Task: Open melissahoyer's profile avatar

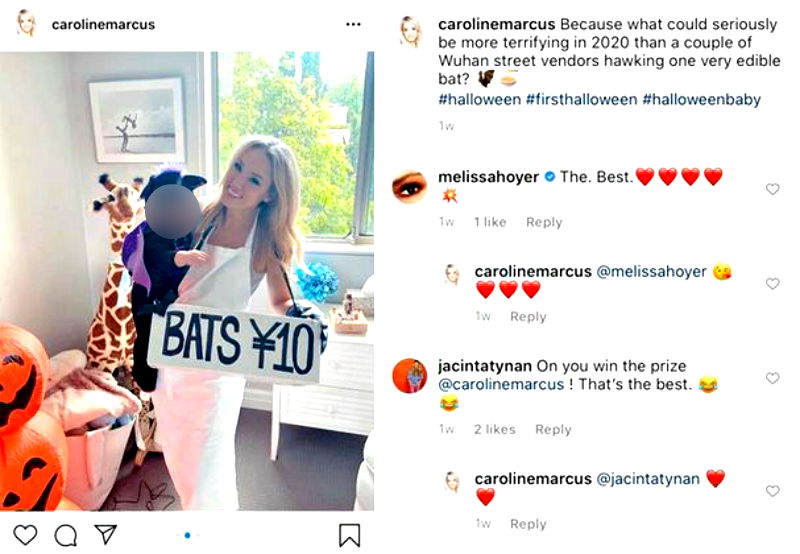Action: coord(408,186)
